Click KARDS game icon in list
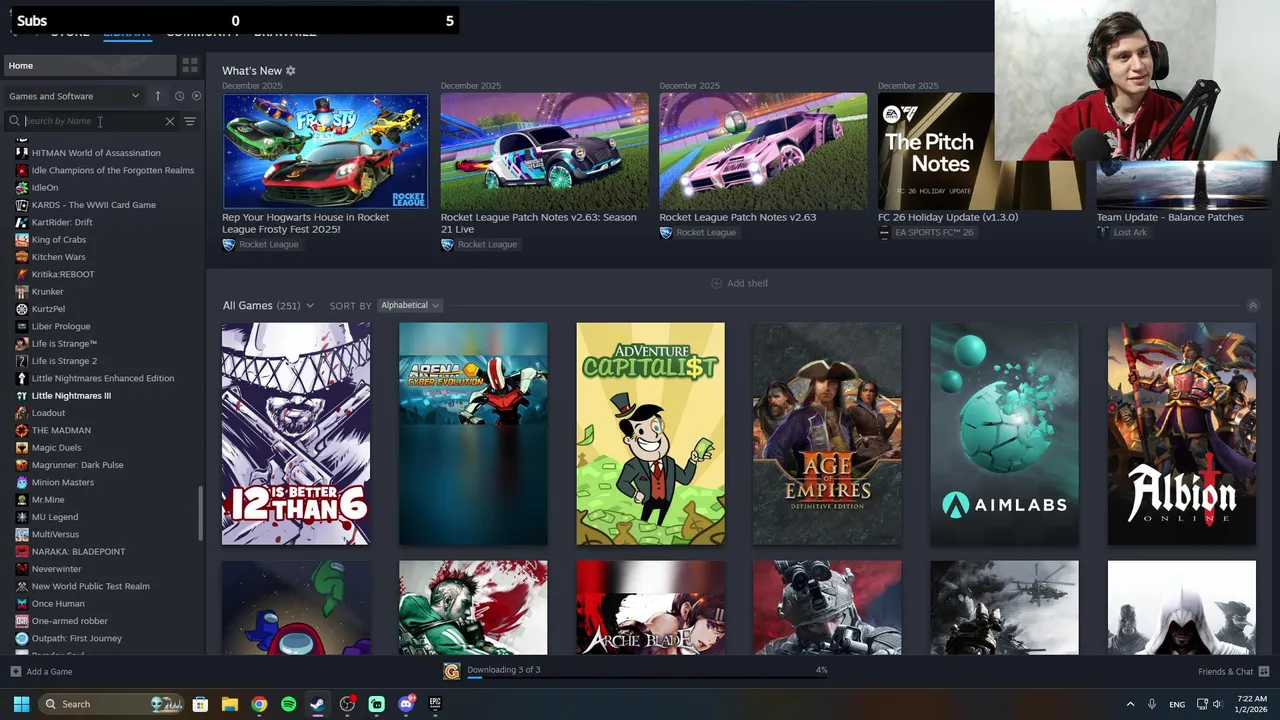Viewport: 1280px width, 720px height. click(22, 205)
